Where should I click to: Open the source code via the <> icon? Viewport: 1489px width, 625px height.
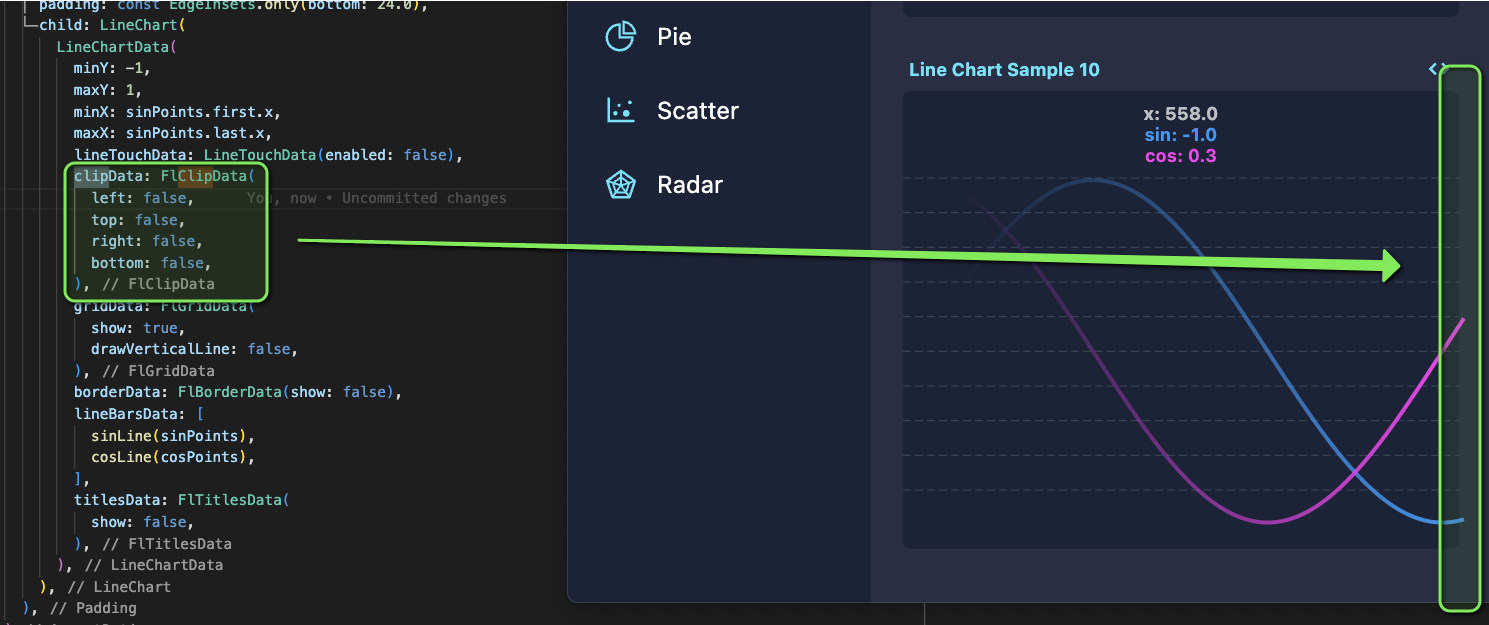click(1438, 69)
